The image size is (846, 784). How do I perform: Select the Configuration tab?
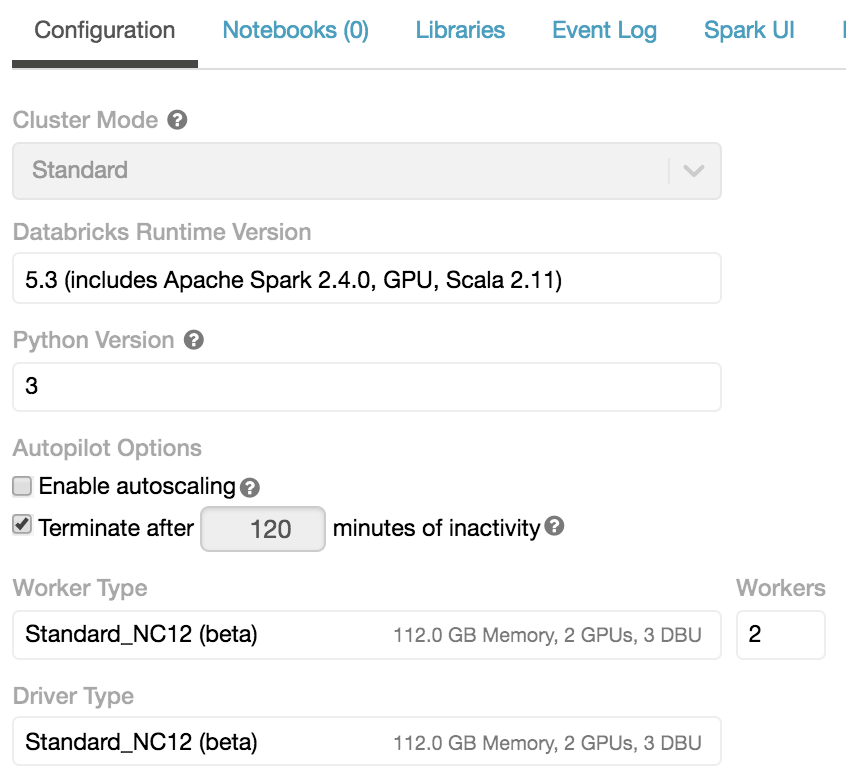pos(103,30)
